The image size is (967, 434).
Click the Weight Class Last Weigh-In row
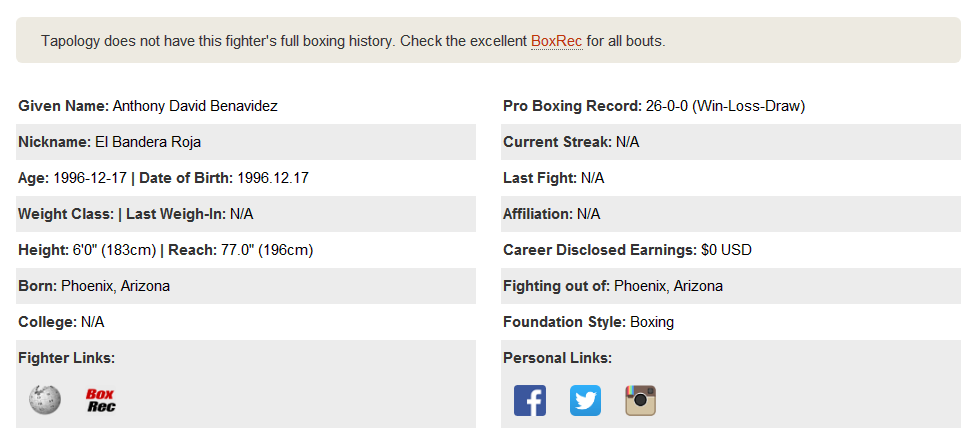point(246,214)
